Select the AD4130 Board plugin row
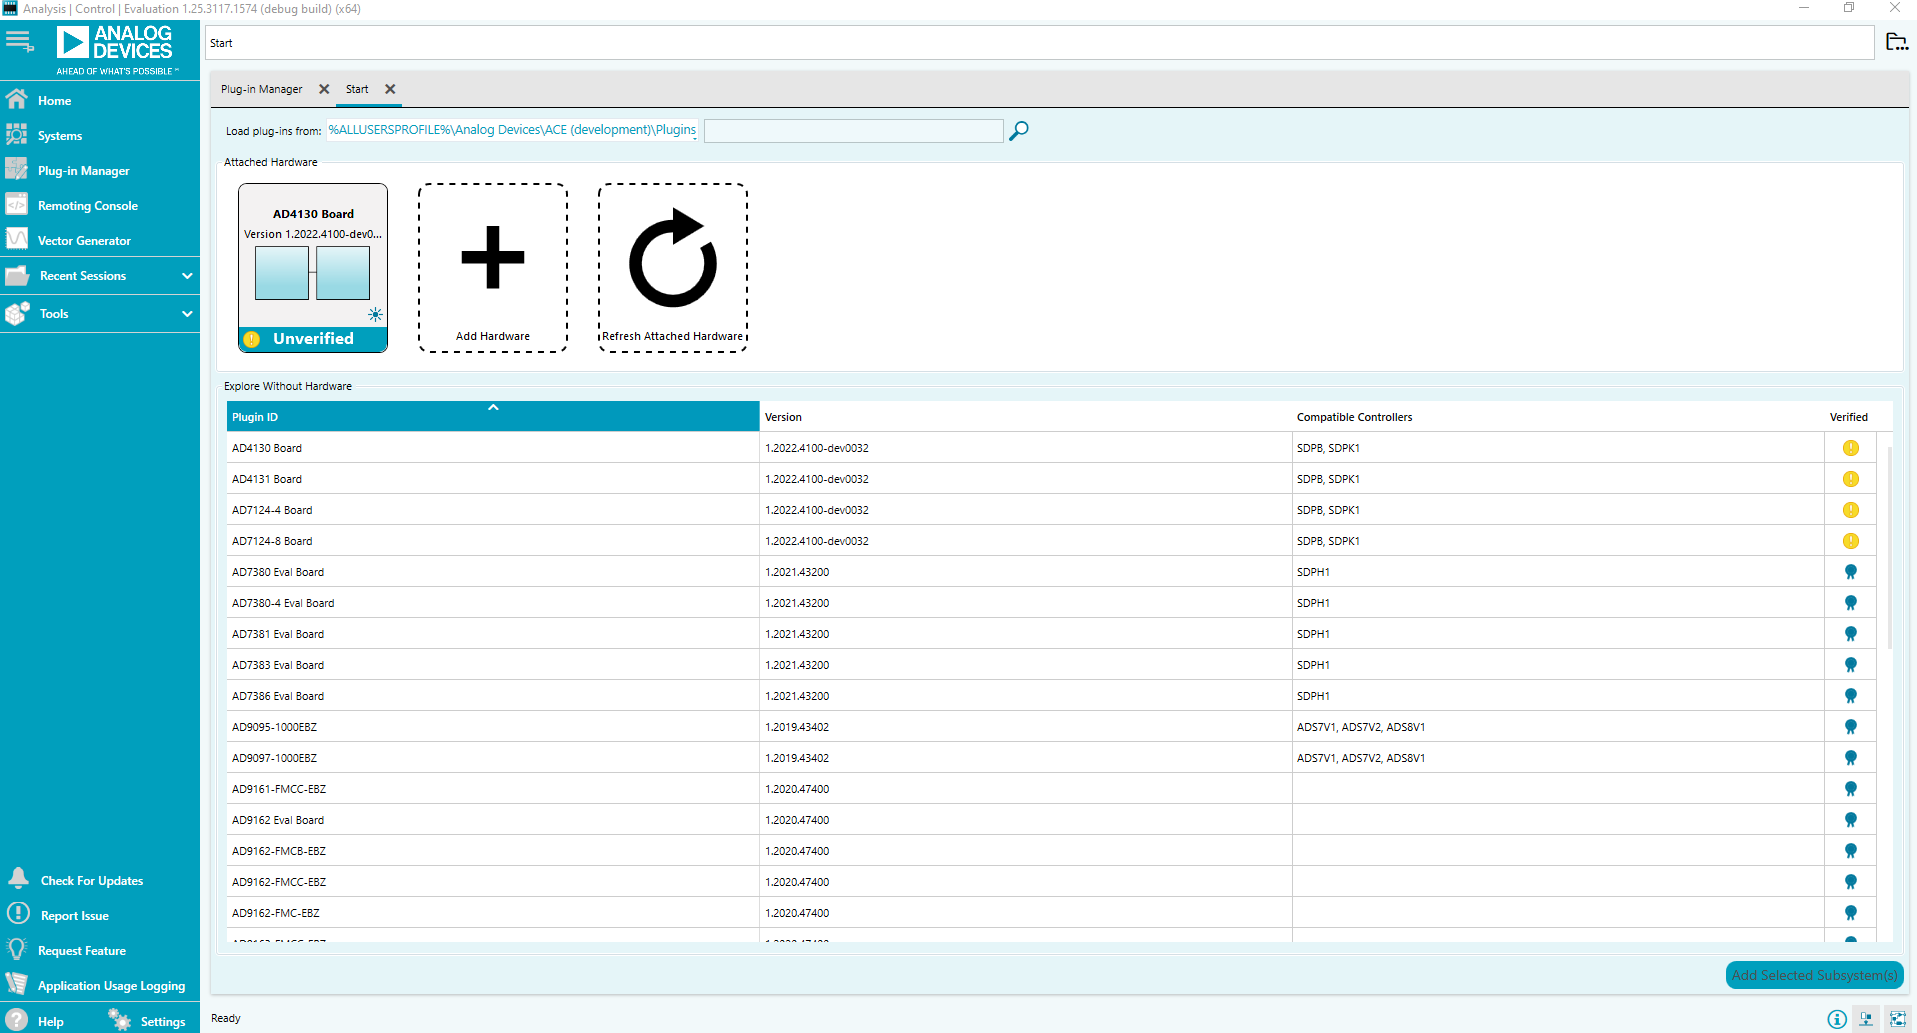The height and width of the screenshot is (1033, 1917). click(1051, 448)
